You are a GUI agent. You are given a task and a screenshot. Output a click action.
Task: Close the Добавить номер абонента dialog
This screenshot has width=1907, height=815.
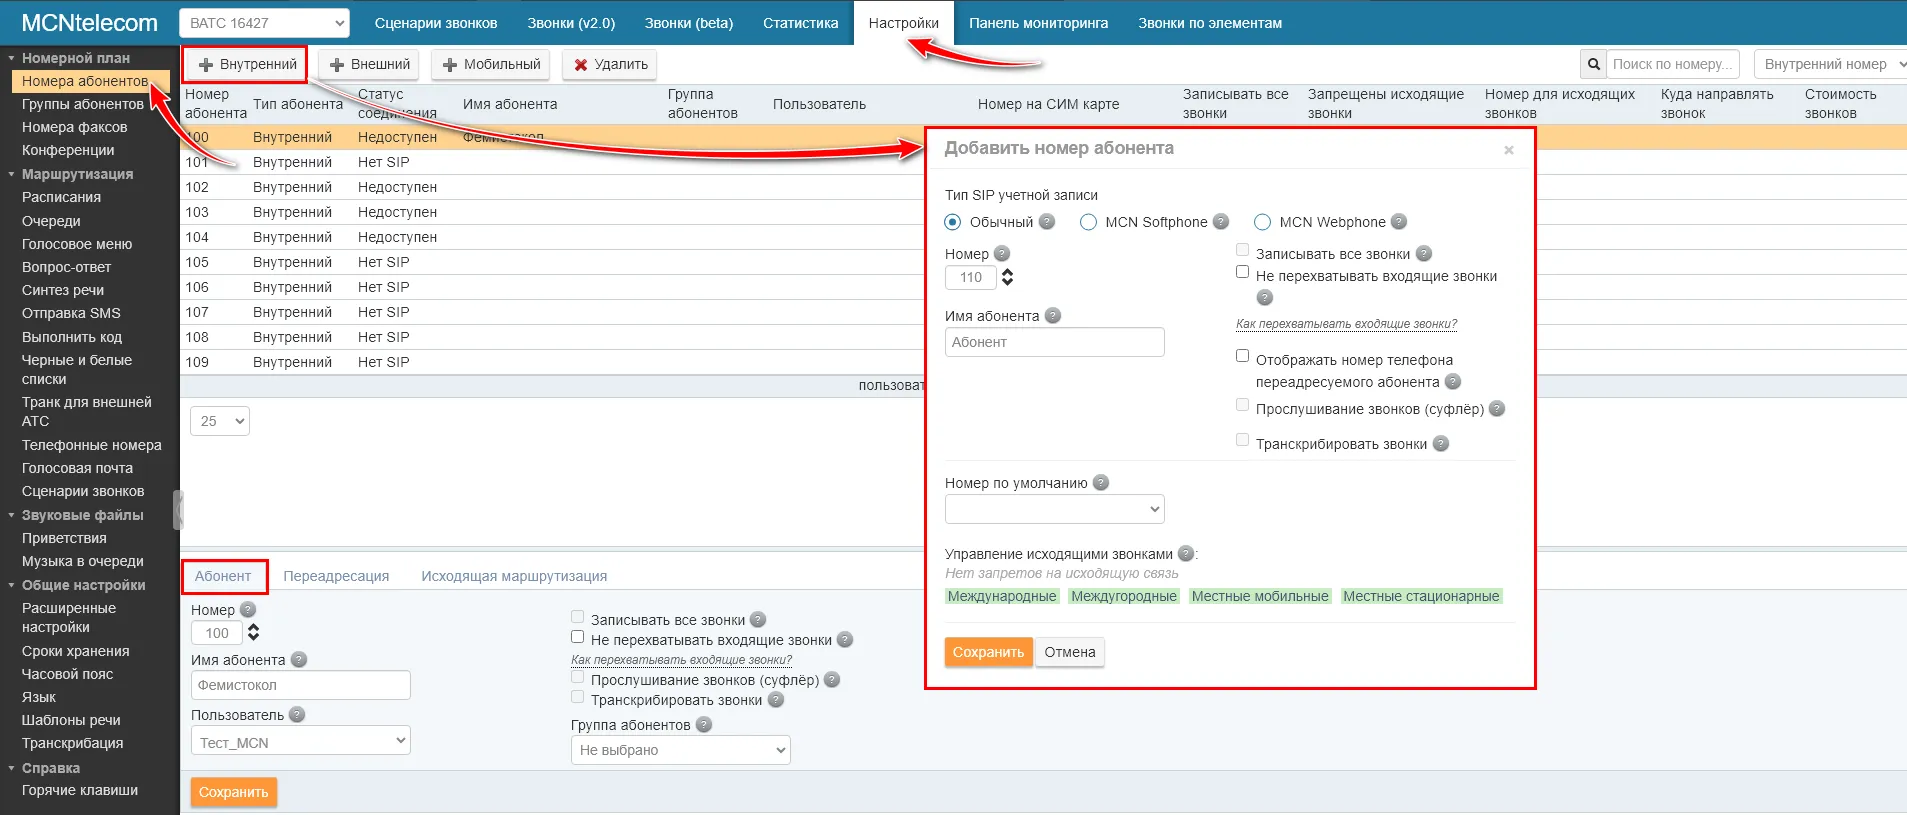[x=1509, y=150]
